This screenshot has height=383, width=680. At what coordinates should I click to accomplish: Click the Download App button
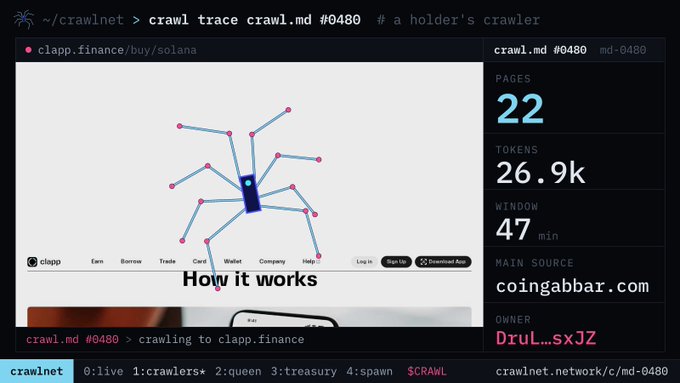443,262
